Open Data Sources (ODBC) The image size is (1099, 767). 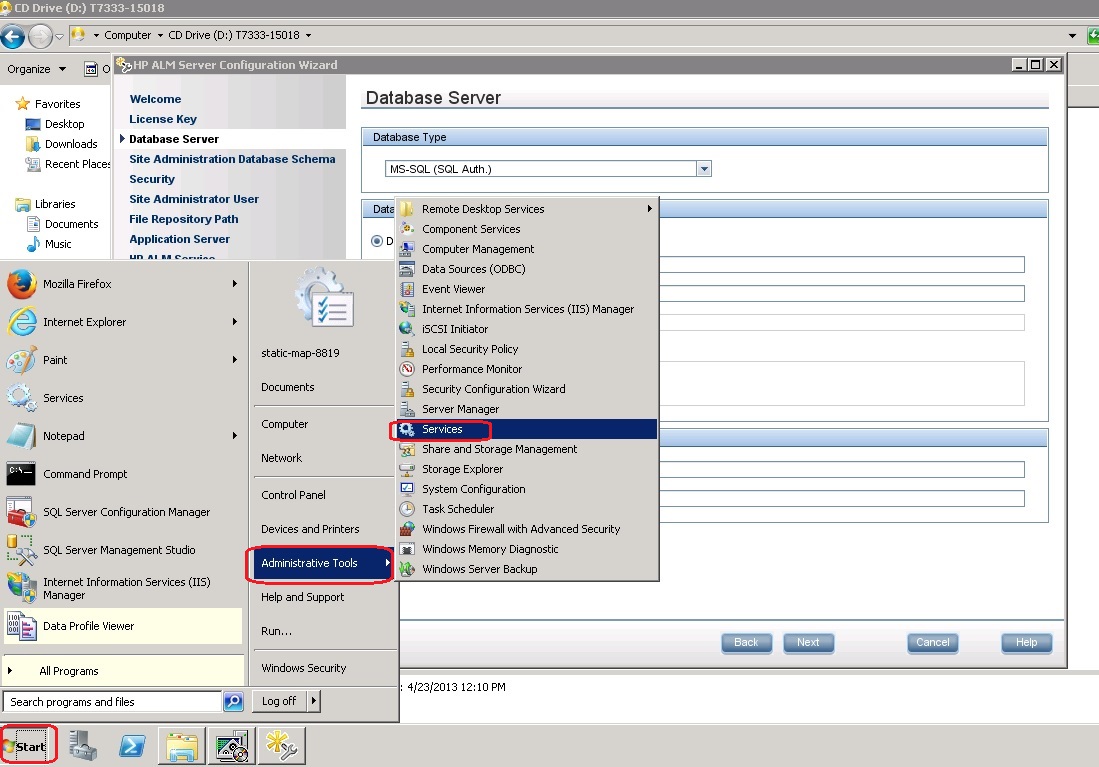click(473, 269)
